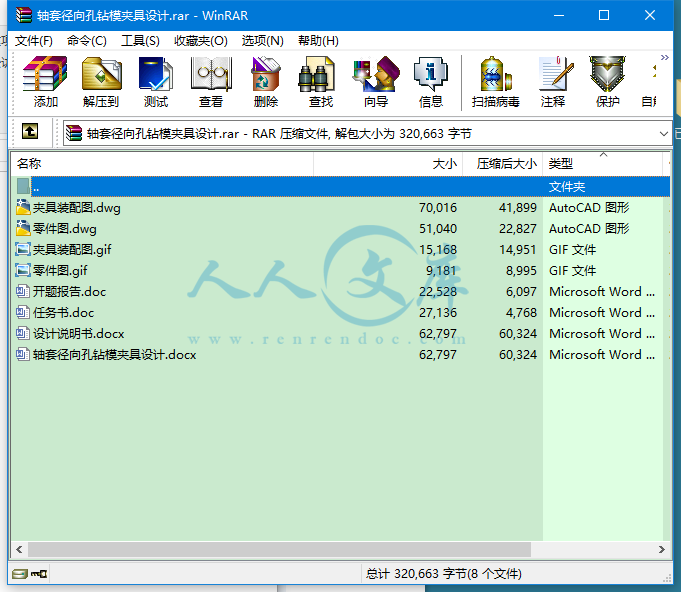
Task: Expand hidden toolbar buttons chevron
Action: pos(664,57)
